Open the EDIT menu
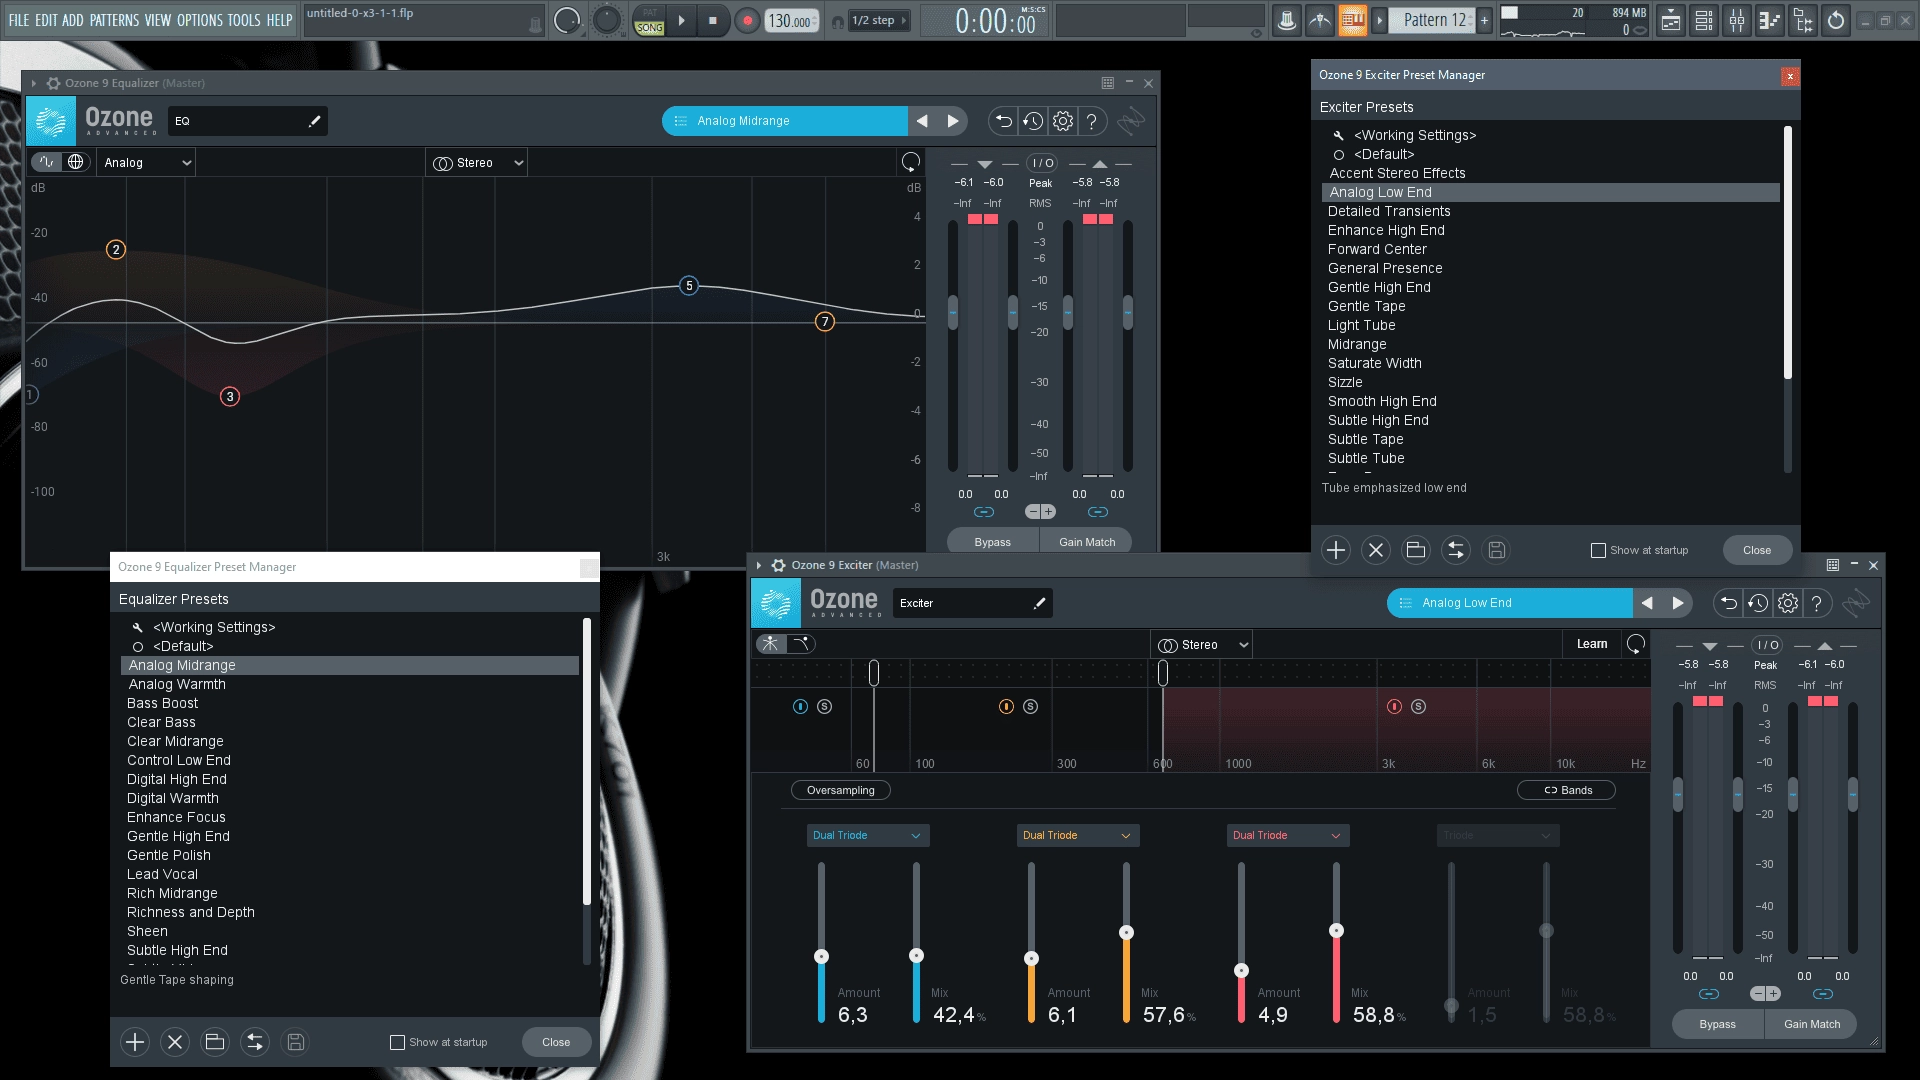This screenshot has width=1920, height=1080. pos(46,20)
